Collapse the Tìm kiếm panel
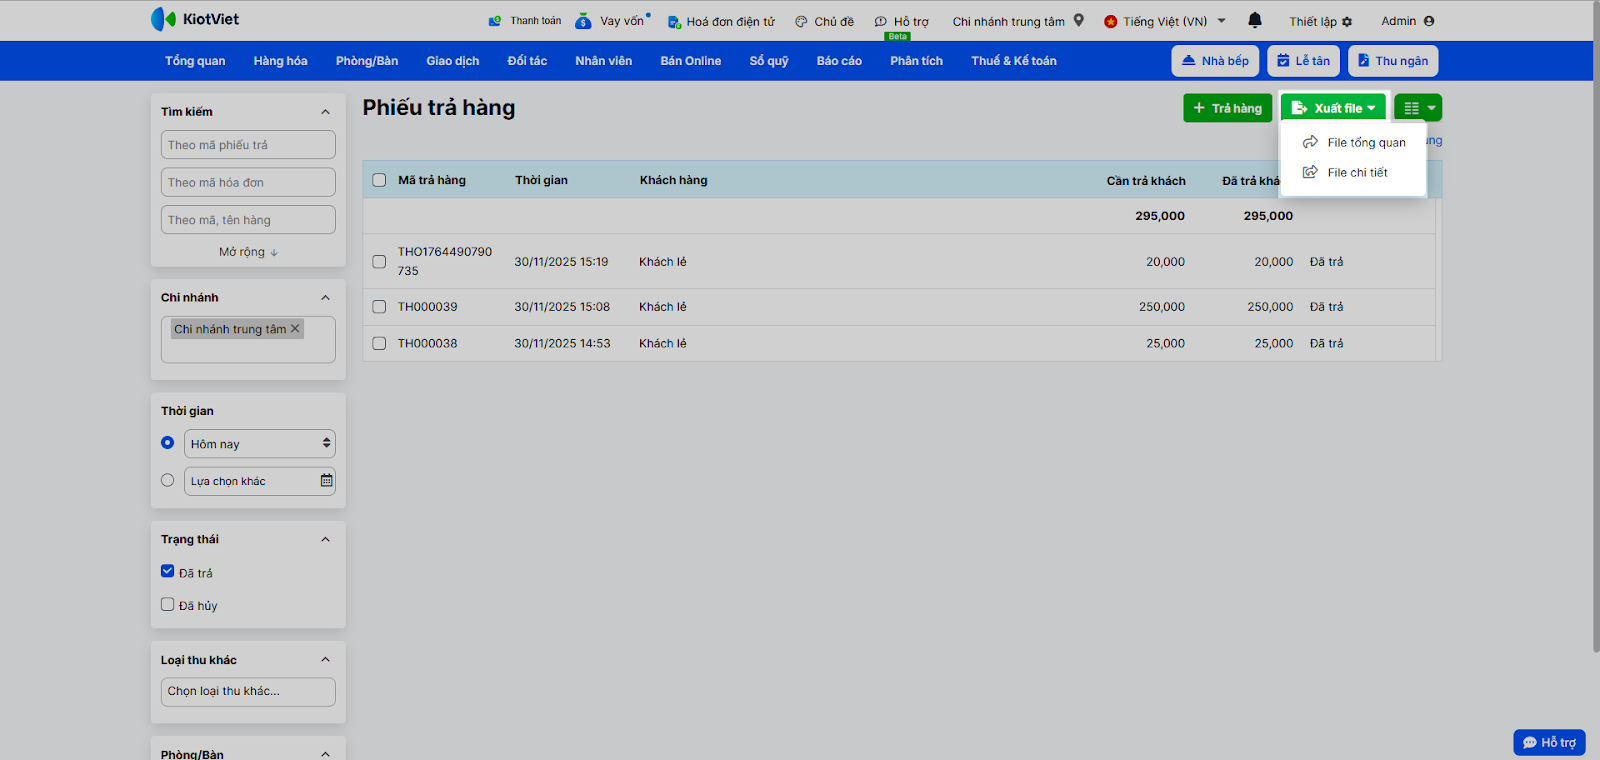Viewport: 1600px width, 760px height. [325, 112]
